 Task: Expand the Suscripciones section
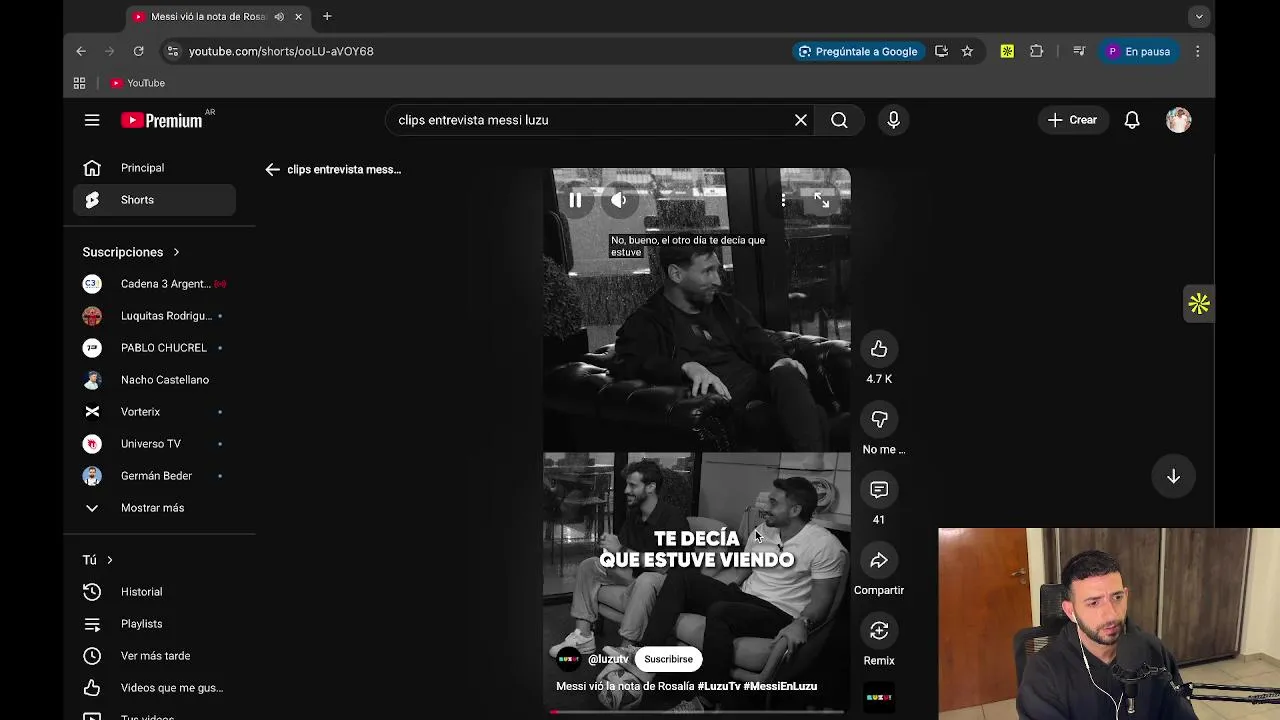[x=131, y=252]
